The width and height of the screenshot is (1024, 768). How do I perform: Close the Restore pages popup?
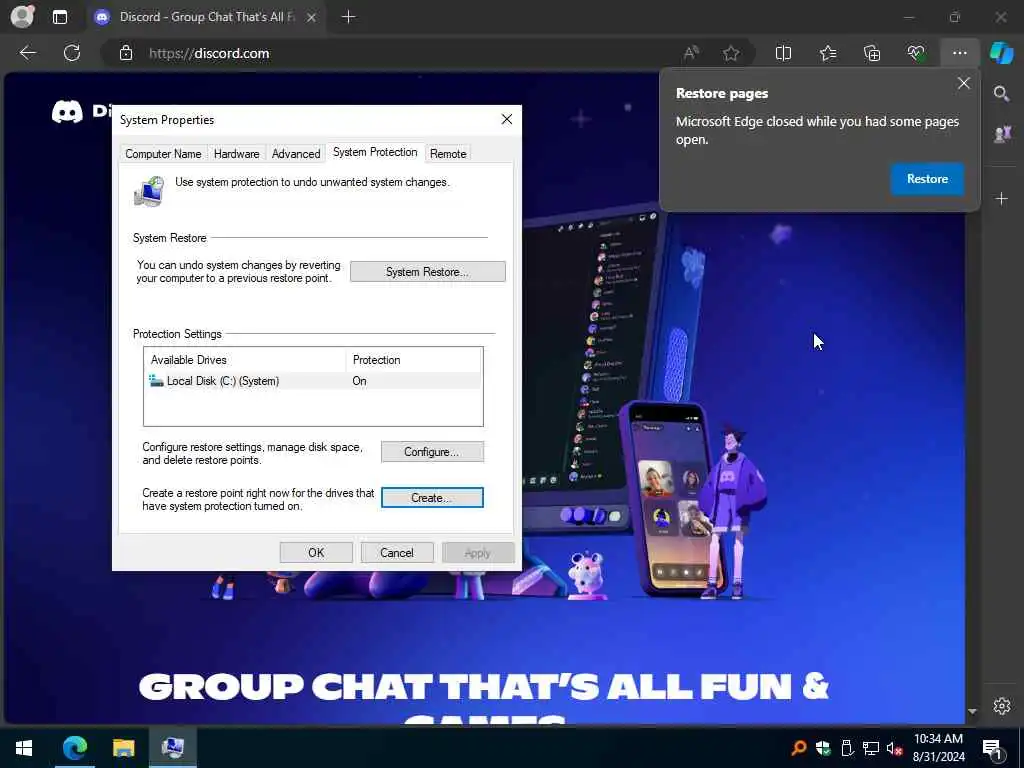(963, 84)
